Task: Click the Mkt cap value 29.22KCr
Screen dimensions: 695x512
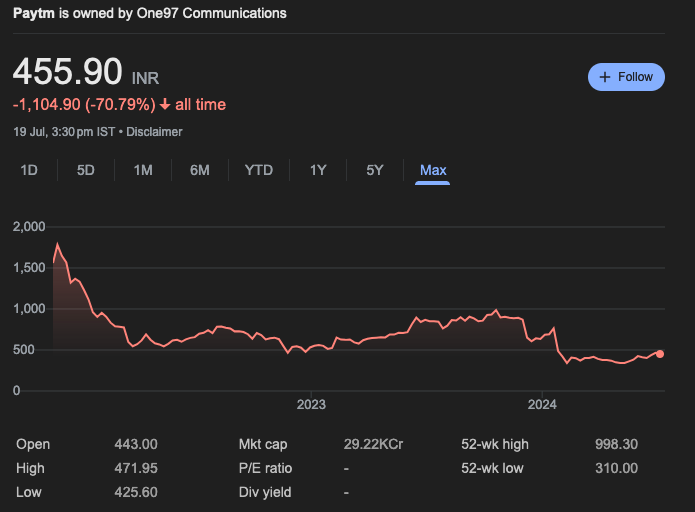Action: (x=372, y=444)
